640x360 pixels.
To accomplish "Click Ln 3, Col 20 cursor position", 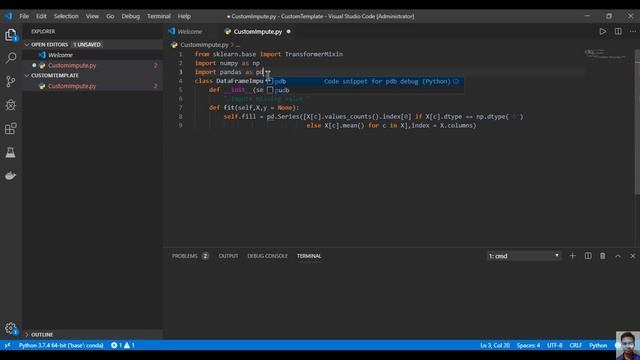I will [495, 345].
